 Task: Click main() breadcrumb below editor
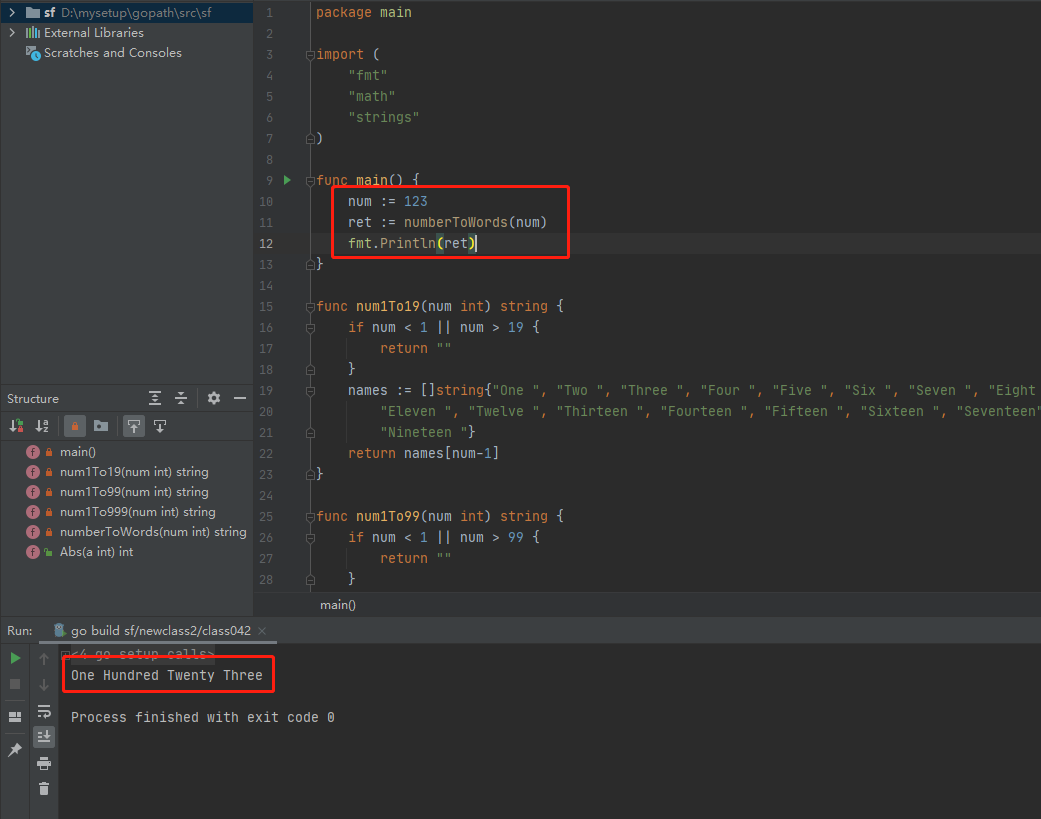338,605
